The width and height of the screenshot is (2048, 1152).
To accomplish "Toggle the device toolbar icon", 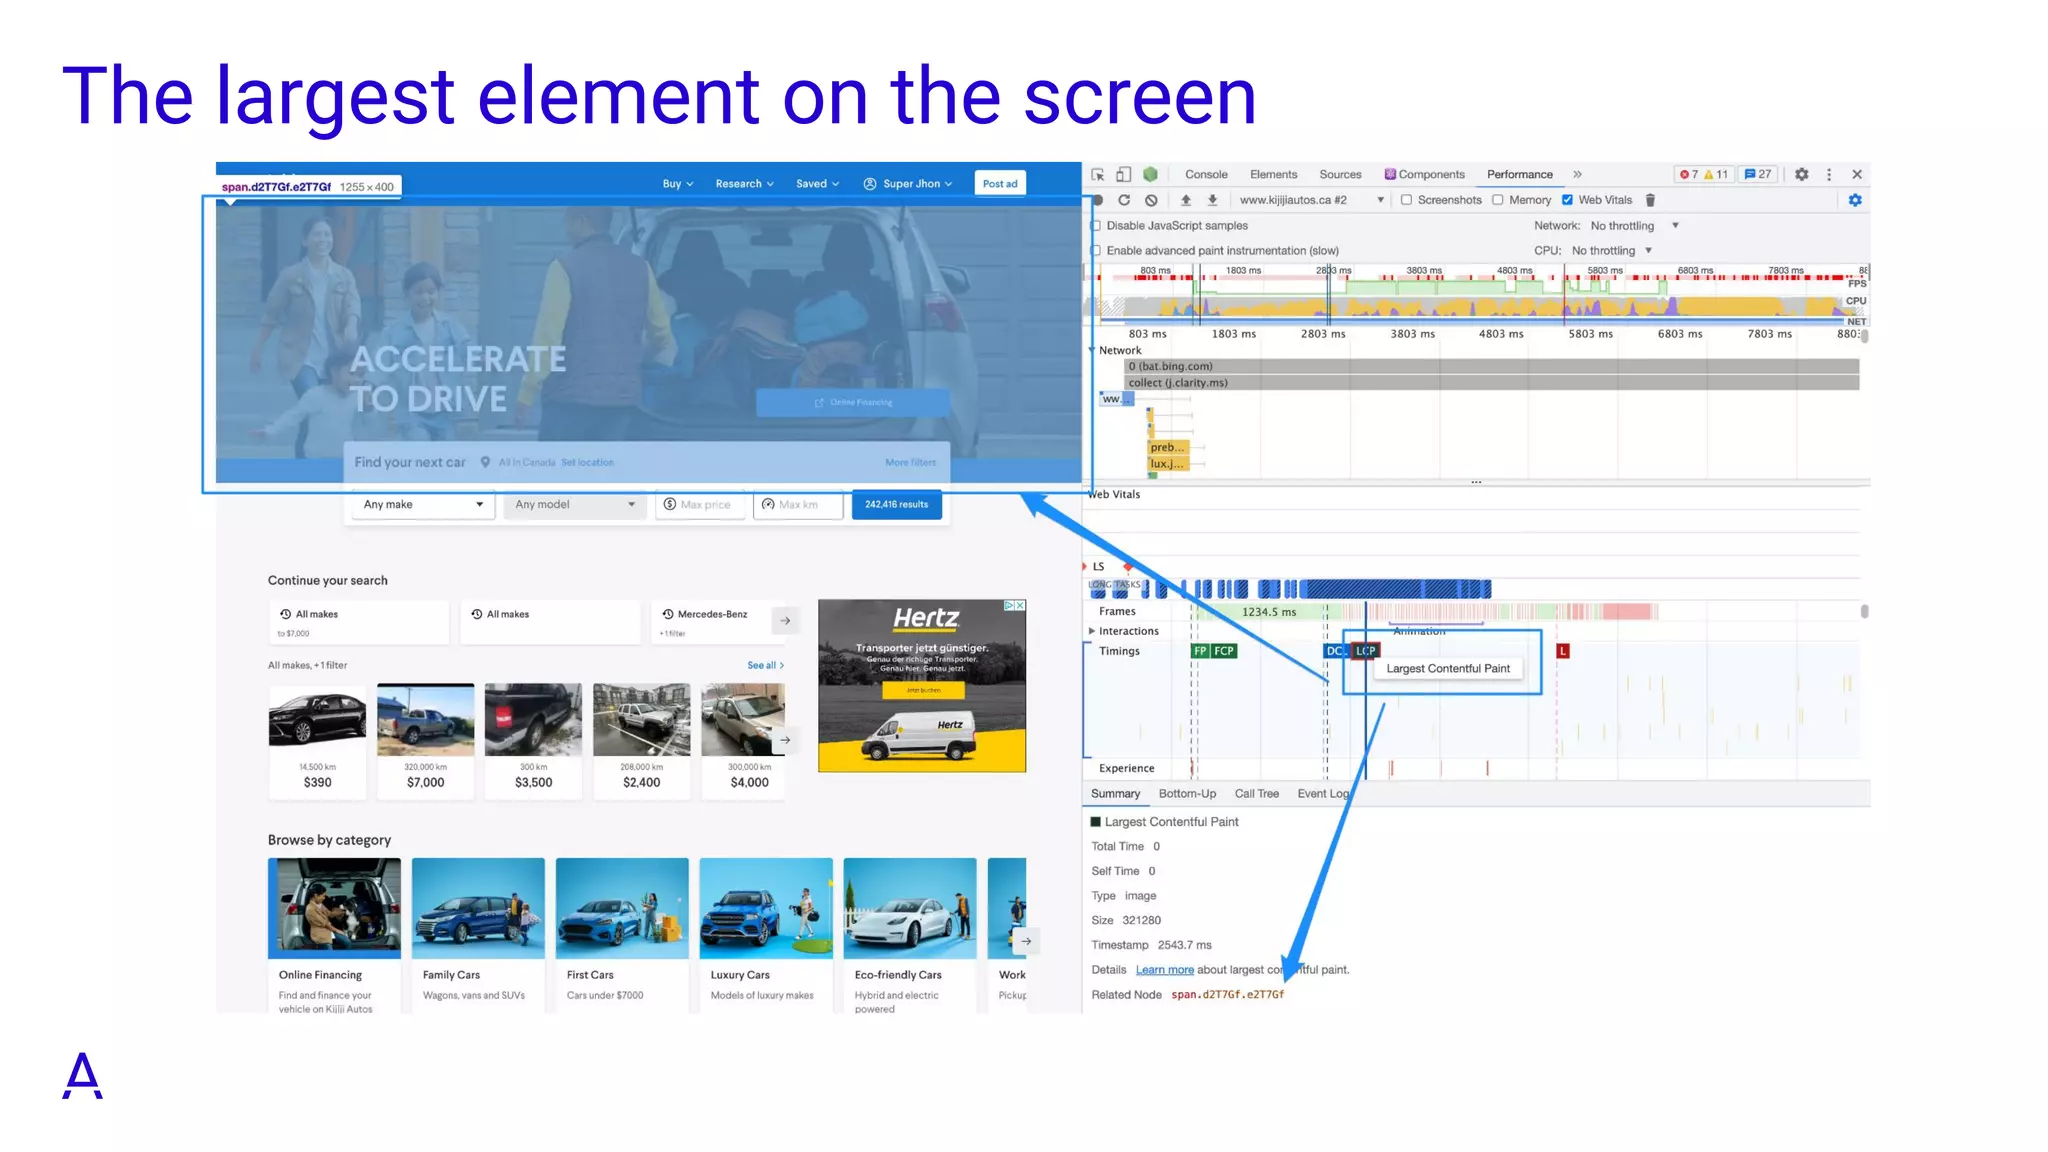I will tap(1124, 174).
